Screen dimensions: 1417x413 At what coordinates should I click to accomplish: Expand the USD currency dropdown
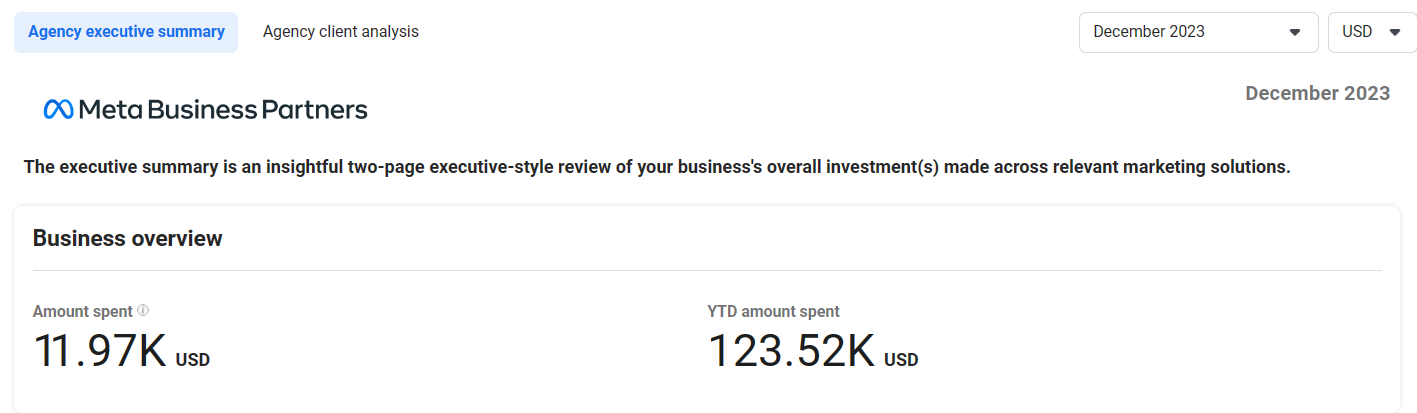pyautogui.click(x=1364, y=32)
